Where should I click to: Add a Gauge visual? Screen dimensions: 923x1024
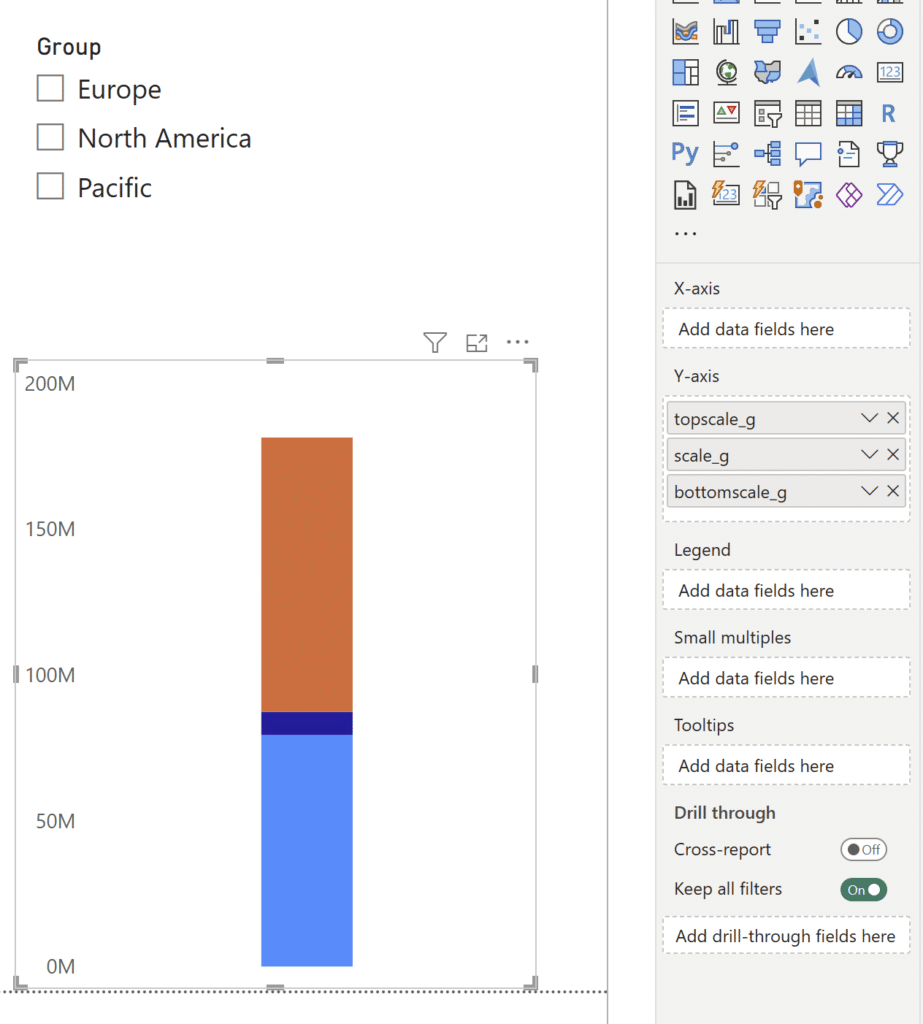(x=847, y=71)
